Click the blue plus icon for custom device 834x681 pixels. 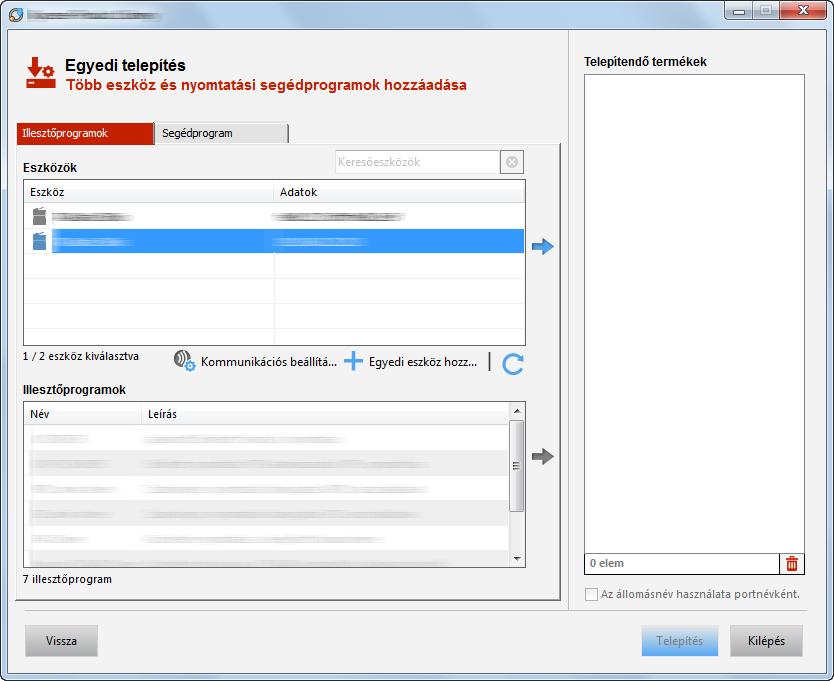coord(353,361)
